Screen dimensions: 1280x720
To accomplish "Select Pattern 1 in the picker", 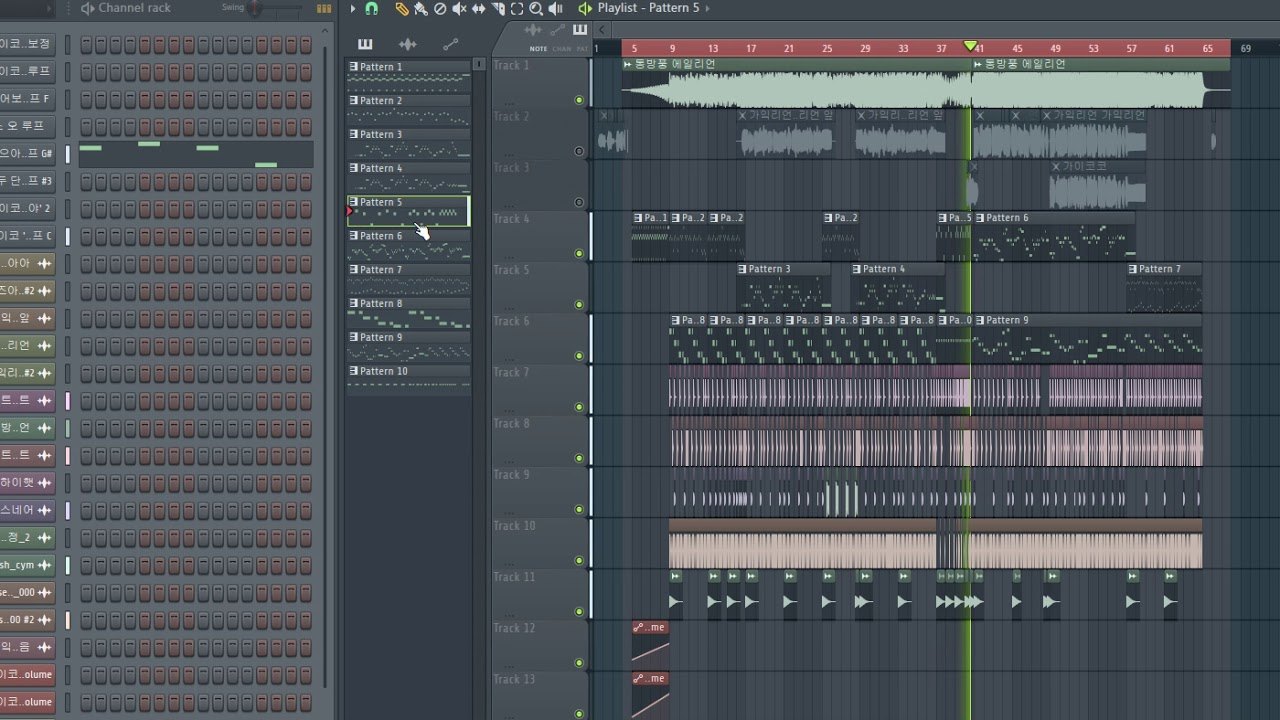I will (408, 75).
